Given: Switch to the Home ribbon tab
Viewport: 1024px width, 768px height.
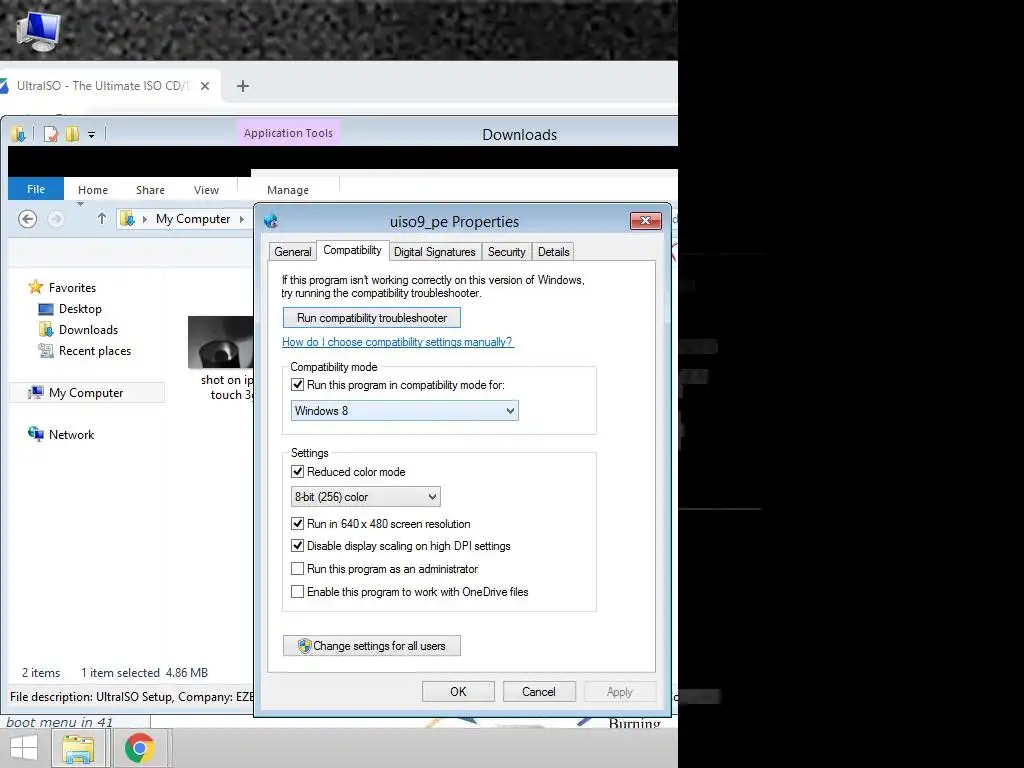Looking at the screenshot, I should point(93,190).
